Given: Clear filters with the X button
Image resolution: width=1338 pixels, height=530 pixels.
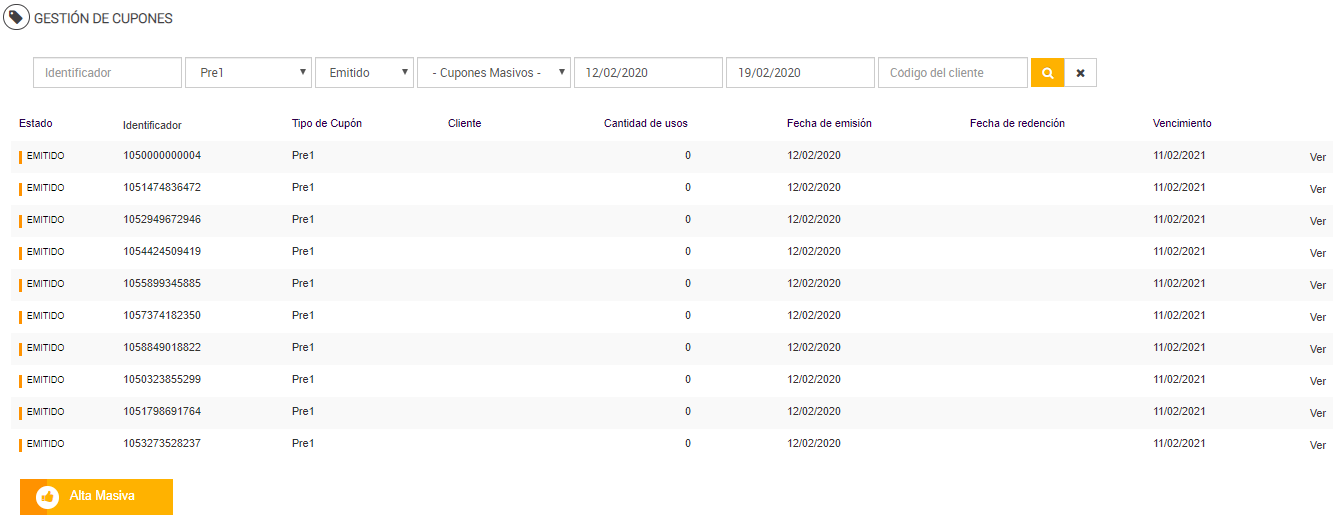Looking at the screenshot, I should [1080, 73].
